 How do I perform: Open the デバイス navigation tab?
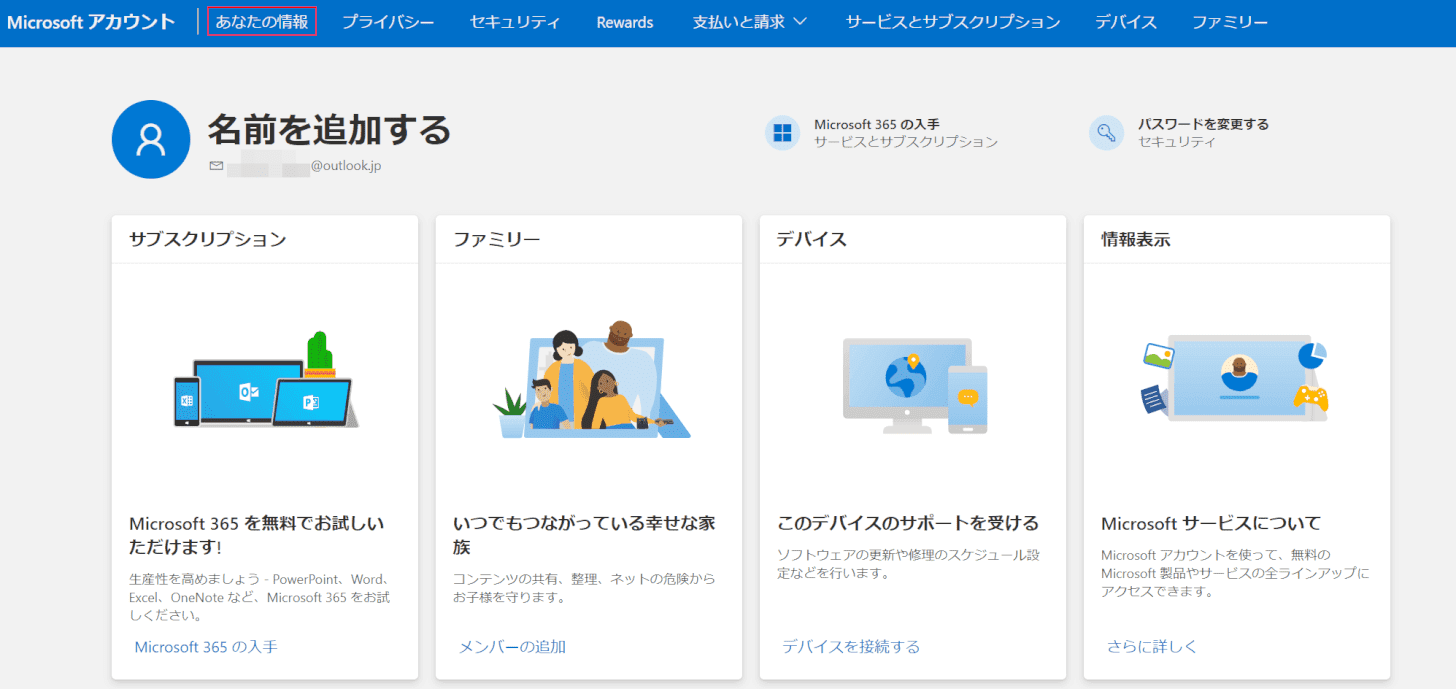pyautogui.click(x=1126, y=22)
